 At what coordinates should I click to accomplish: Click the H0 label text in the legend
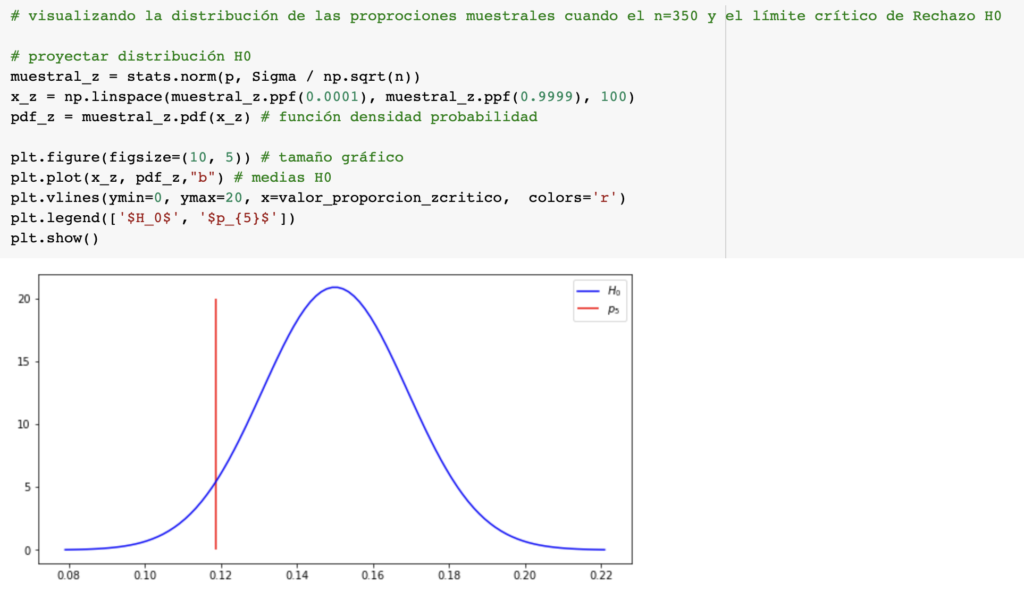(x=614, y=291)
